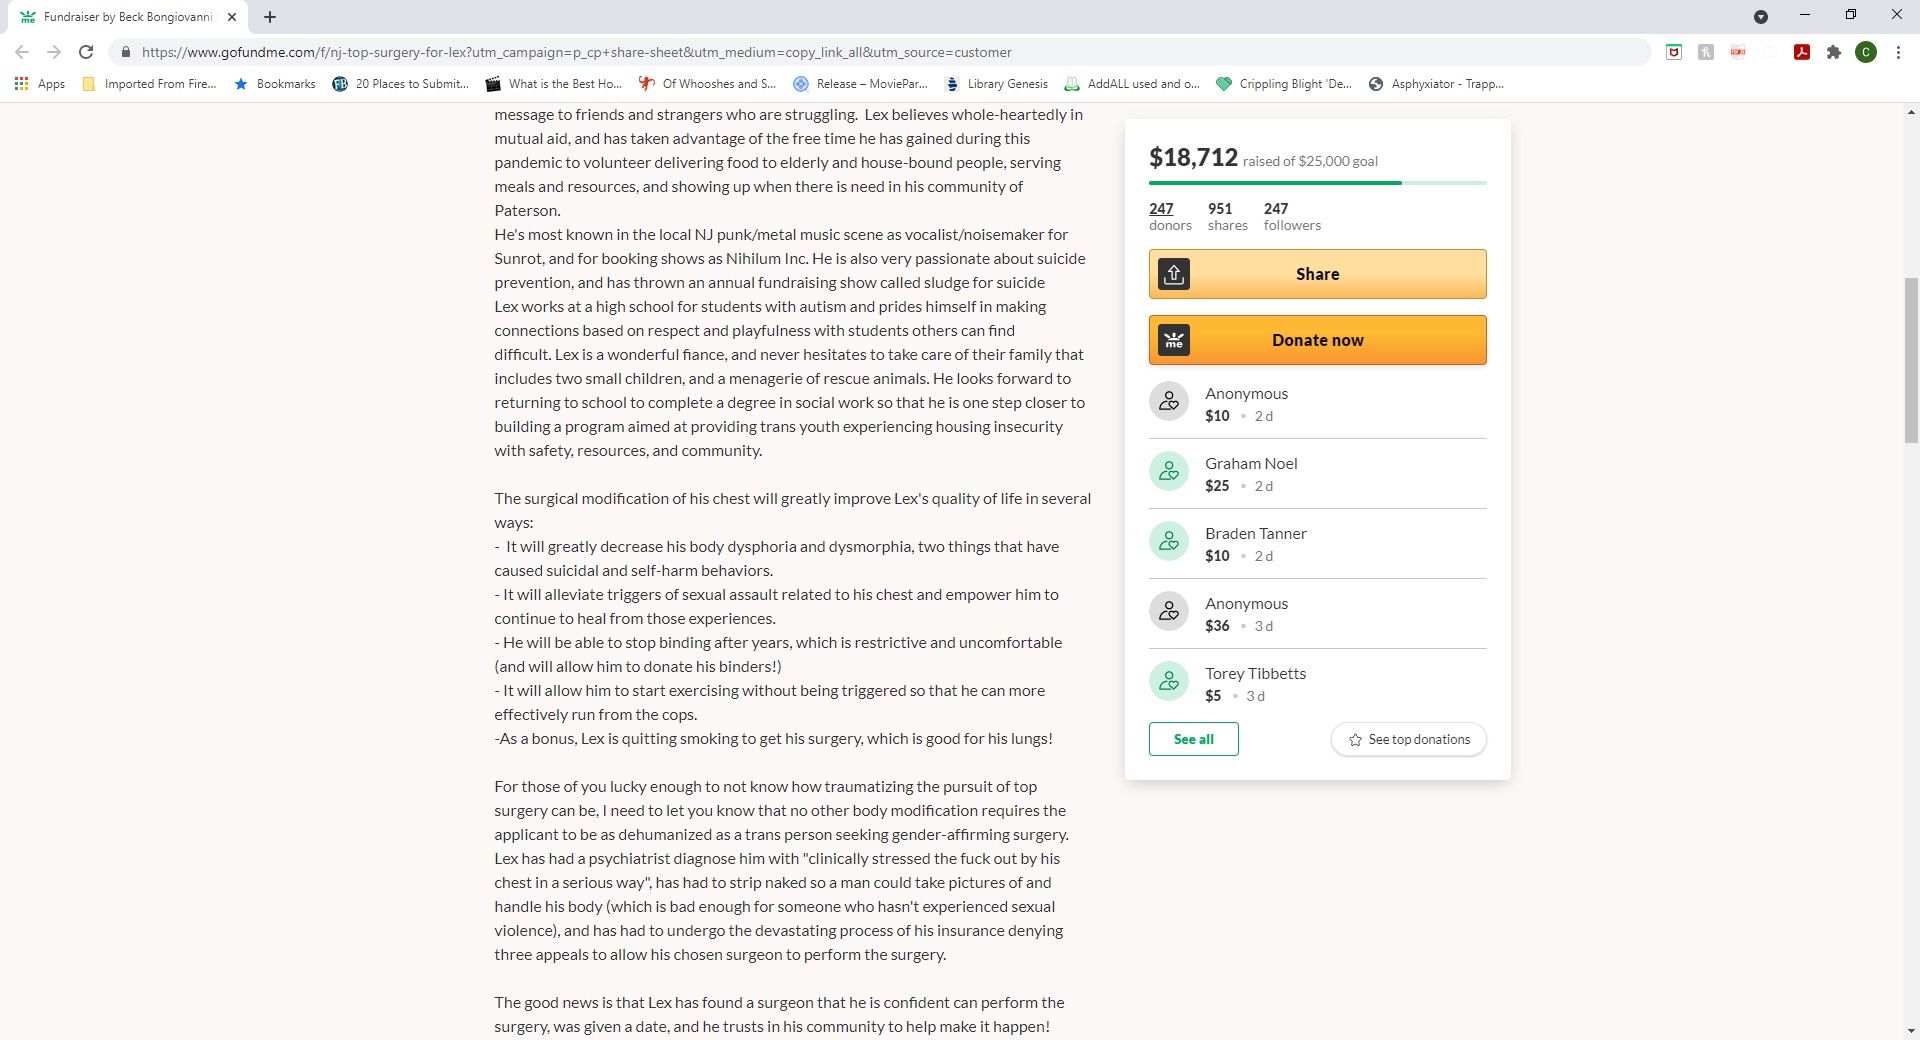The height and width of the screenshot is (1040, 1920).
Task: Click the McAfee extension icon
Action: click(x=1674, y=52)
